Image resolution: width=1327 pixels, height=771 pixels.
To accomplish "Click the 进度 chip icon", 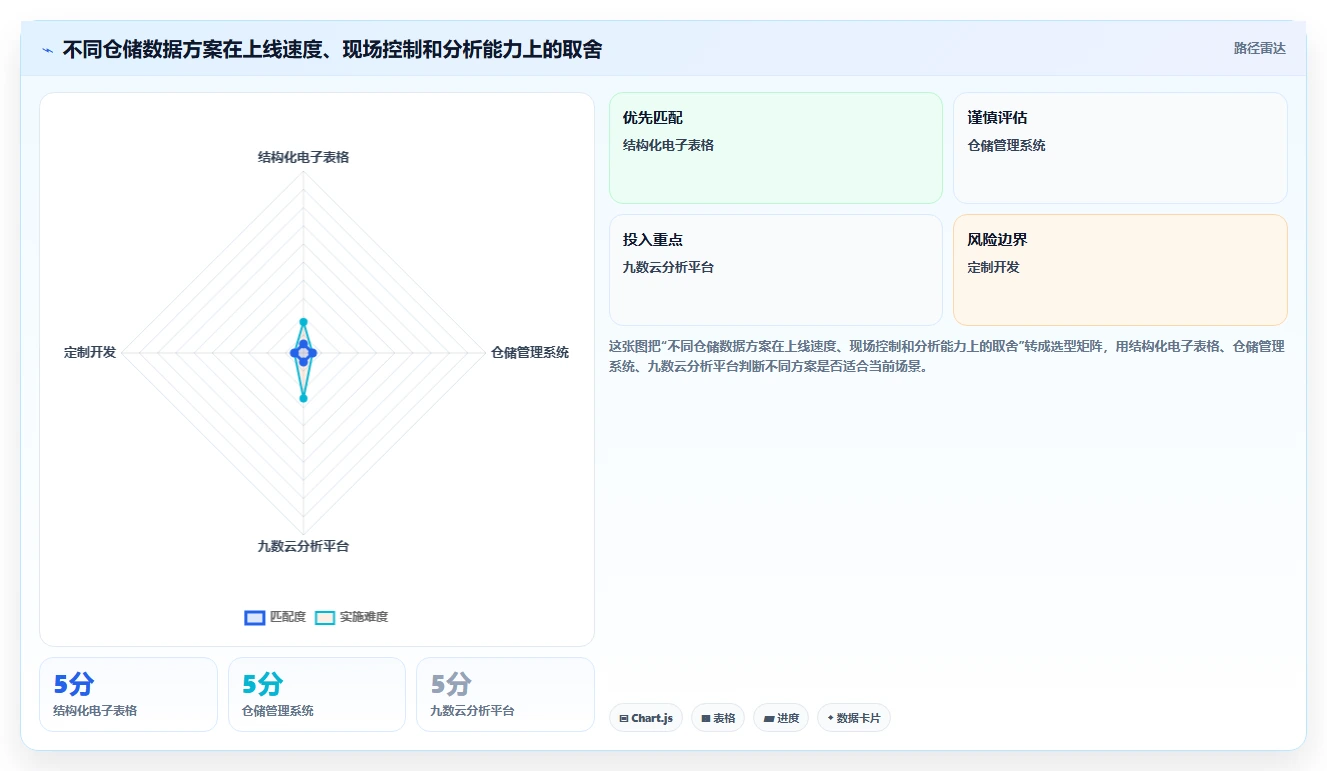I will click(768, 718).
